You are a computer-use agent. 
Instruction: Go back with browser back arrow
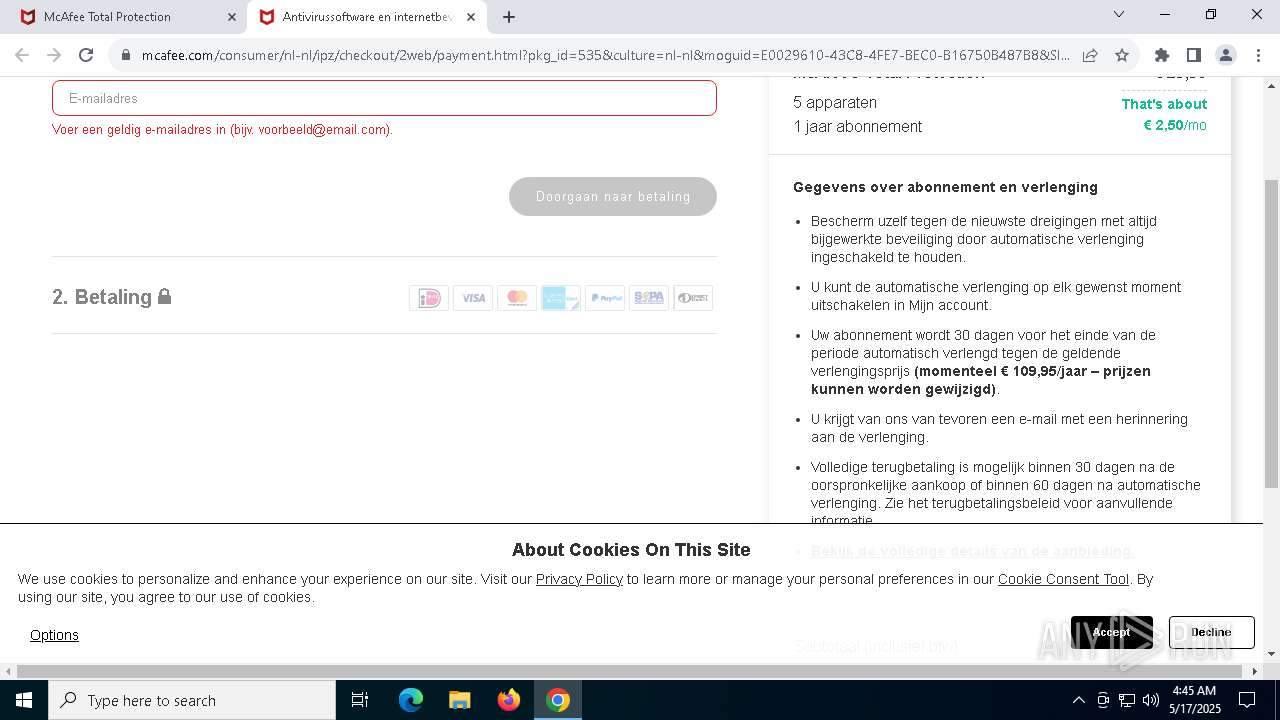point(22,55)
